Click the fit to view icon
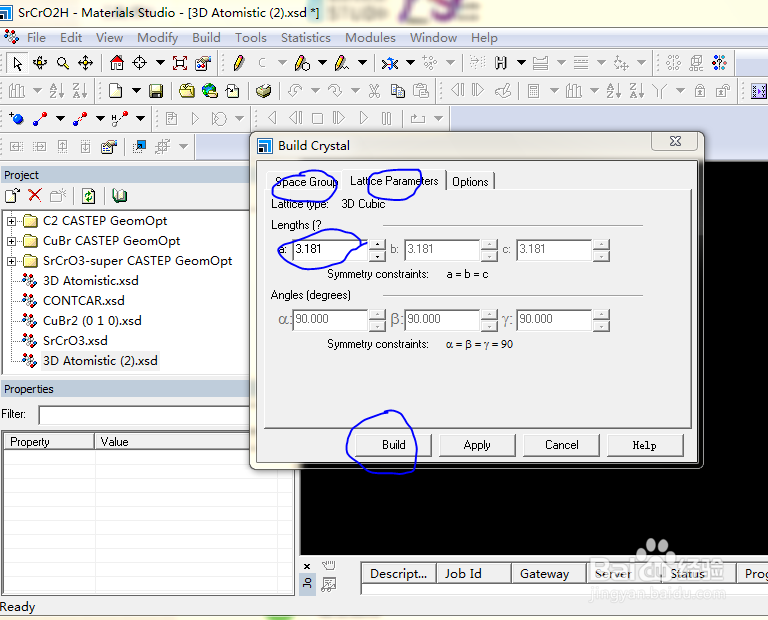The image size is (768, 620). pos(180,63)
